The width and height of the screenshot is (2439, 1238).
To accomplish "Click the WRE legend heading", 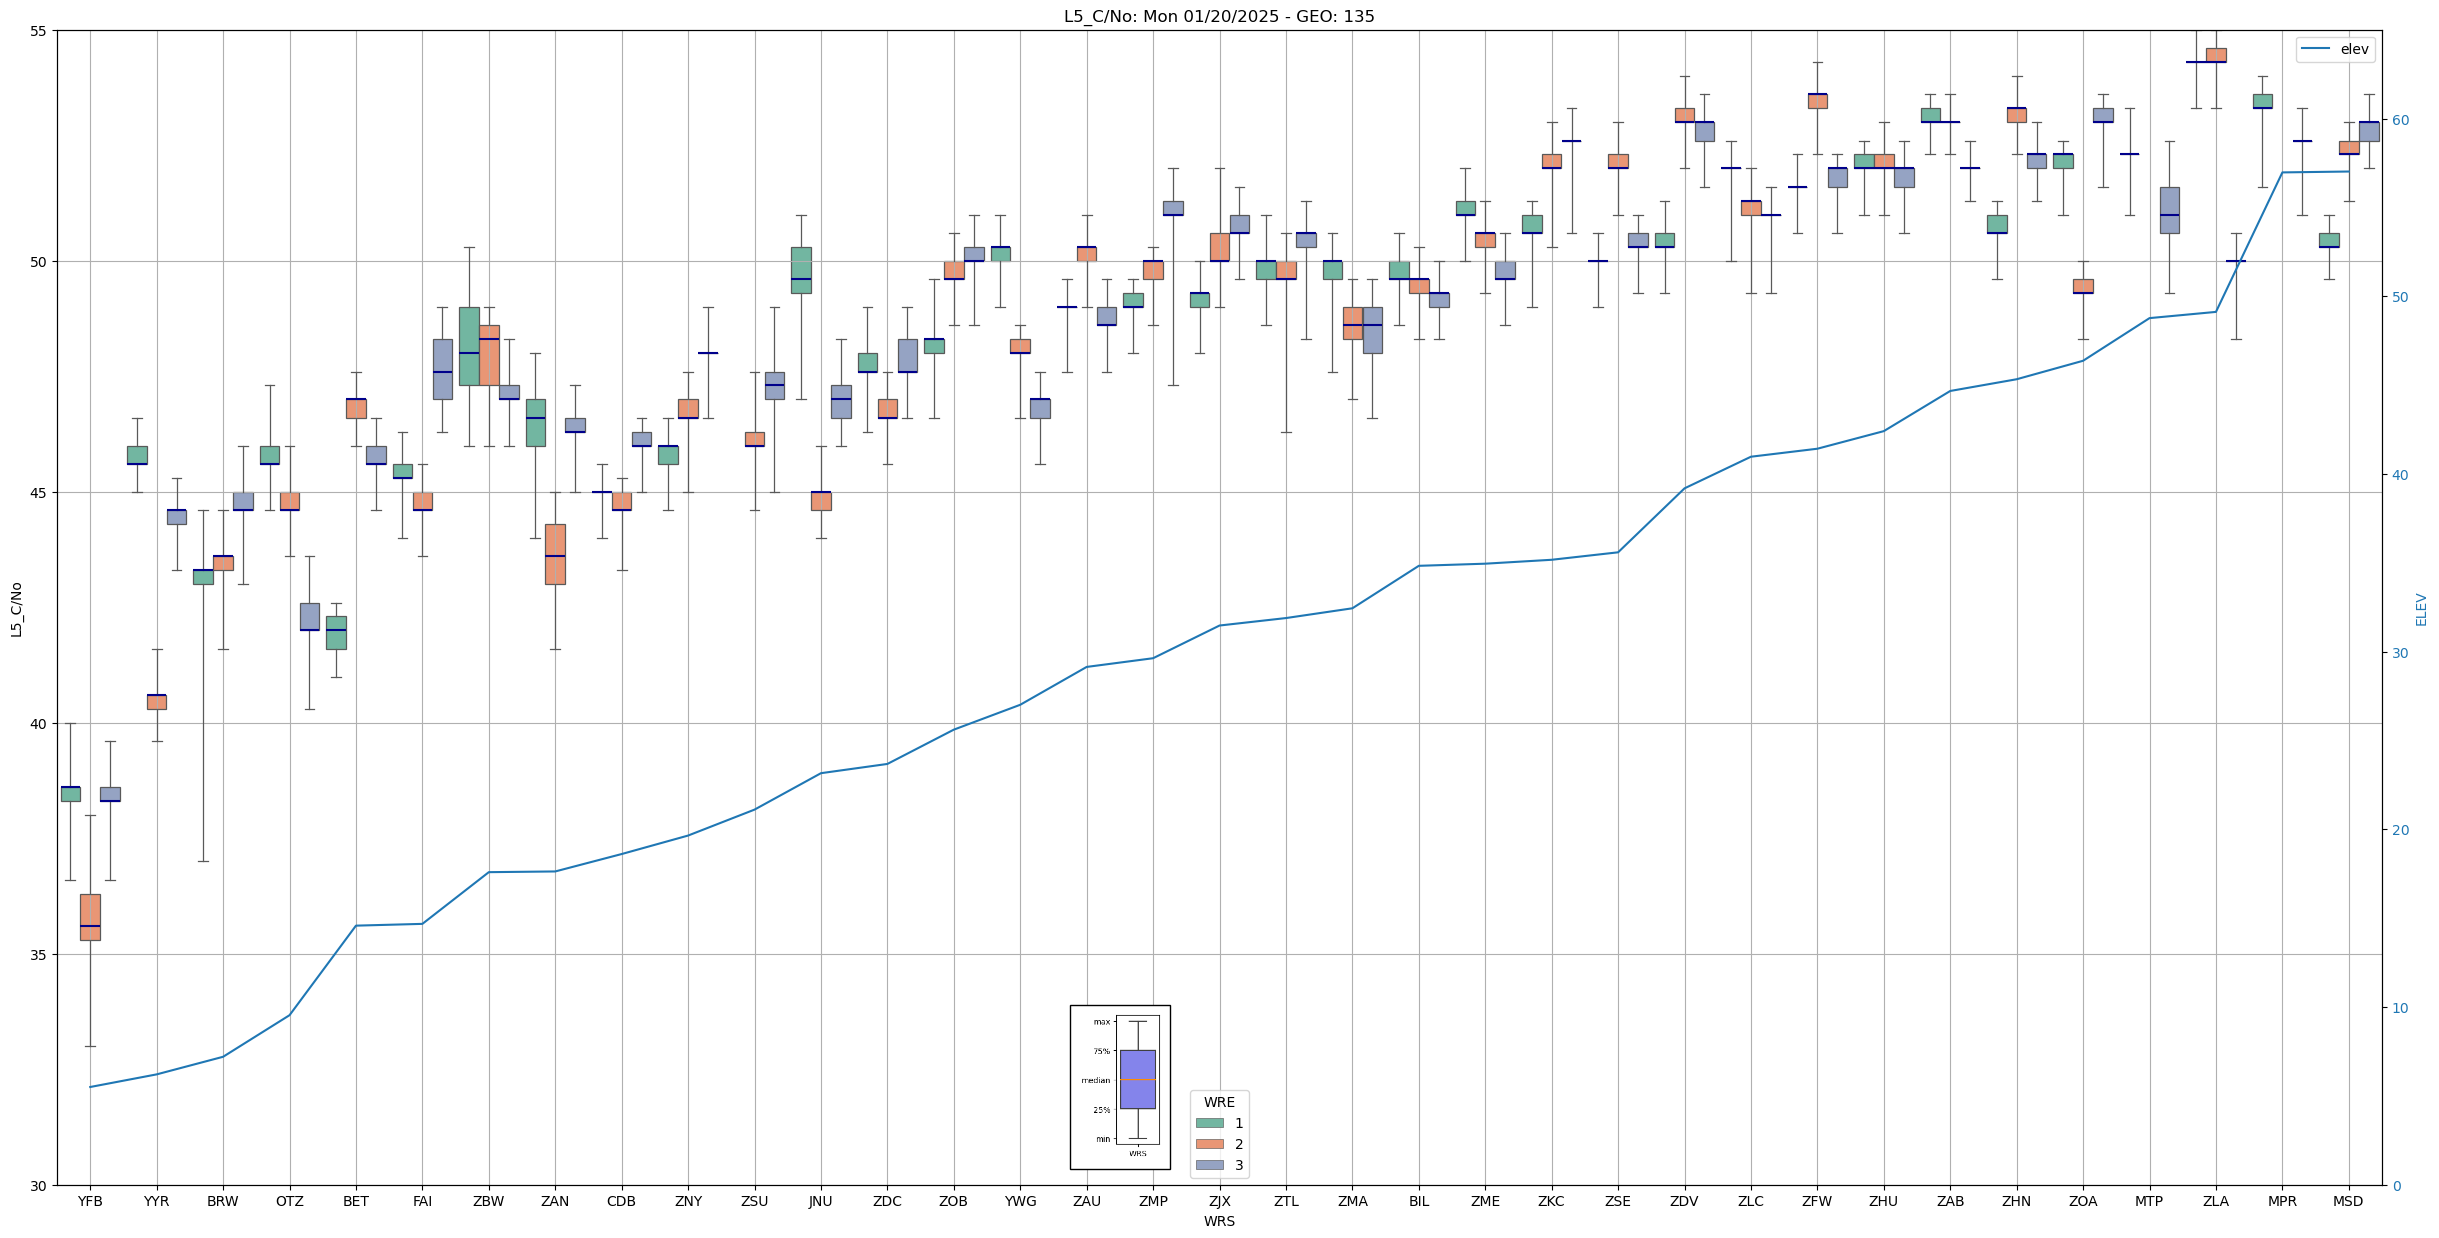I will [x=1218, y=1102].
